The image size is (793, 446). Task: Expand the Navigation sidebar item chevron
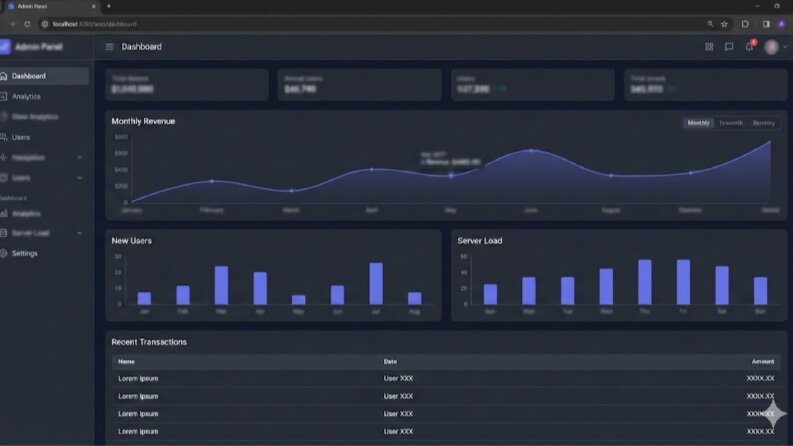coord(79,157)
